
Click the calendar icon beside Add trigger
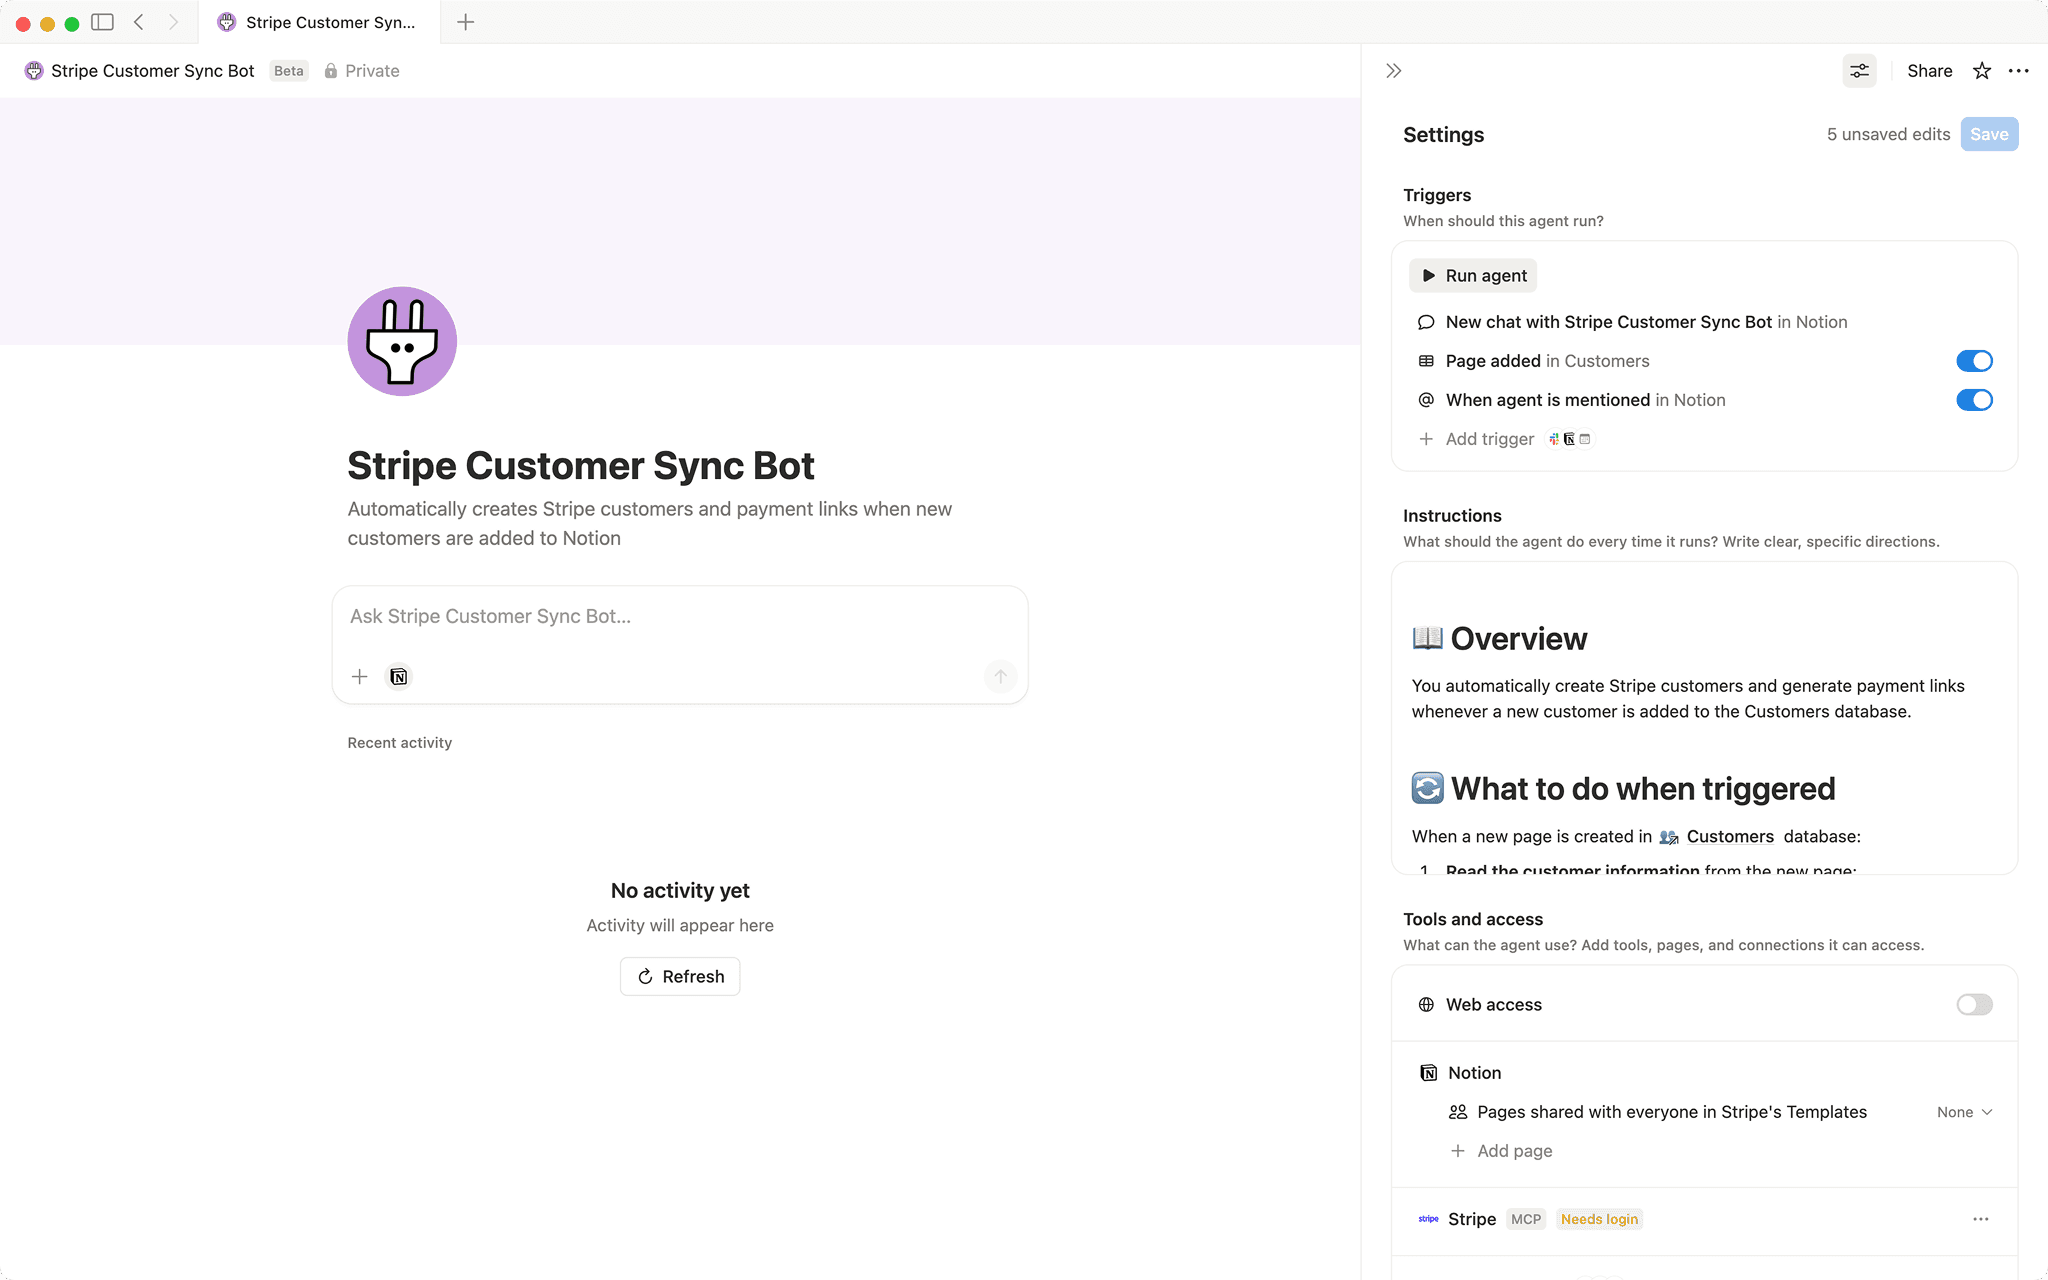click(x=1586, y=439)
